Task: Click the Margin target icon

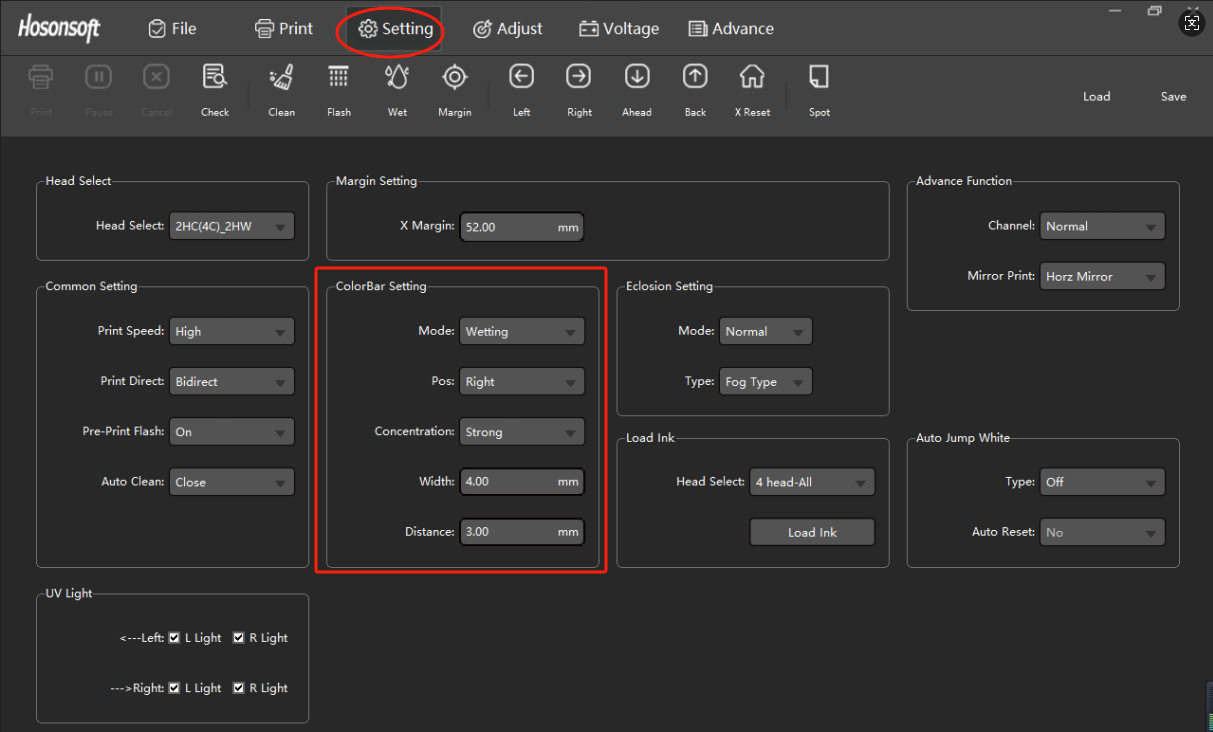Action: click(x=454, y=78)
